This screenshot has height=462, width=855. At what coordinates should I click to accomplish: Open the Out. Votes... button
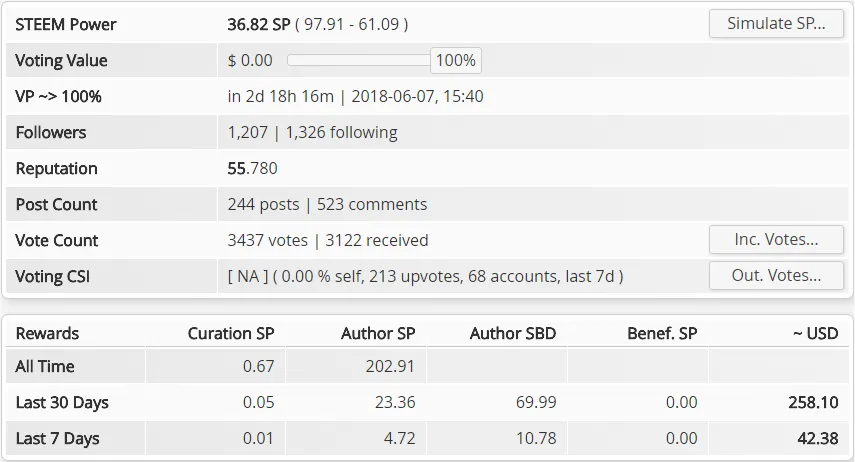[x=776, y=275]
